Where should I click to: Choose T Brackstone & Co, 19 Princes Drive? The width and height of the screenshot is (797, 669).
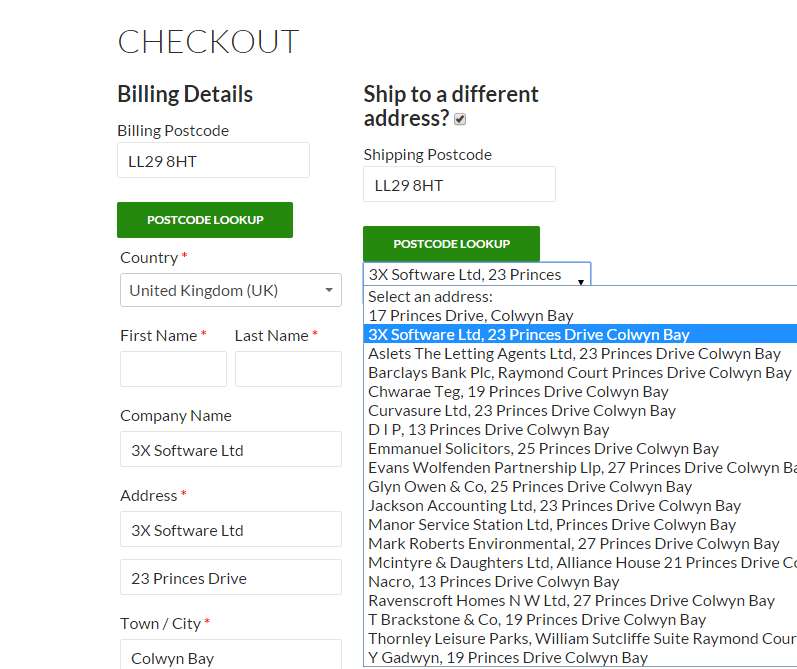point(580,619)
